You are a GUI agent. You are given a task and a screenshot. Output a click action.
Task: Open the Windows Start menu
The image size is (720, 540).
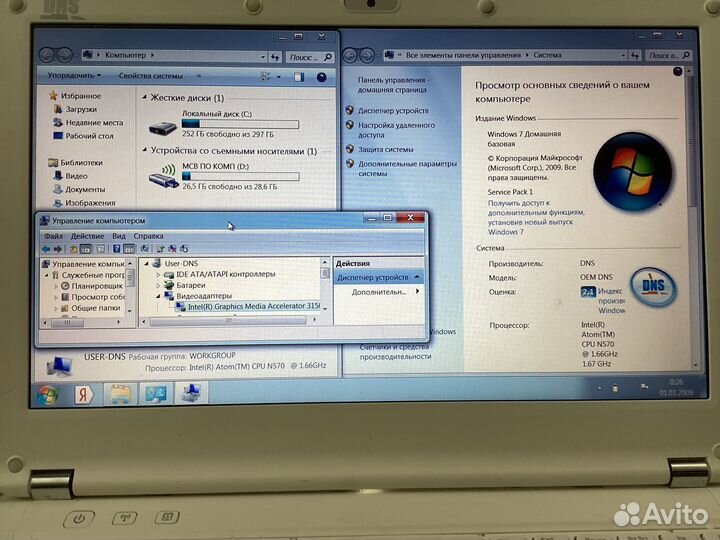(x=46, y=395)
